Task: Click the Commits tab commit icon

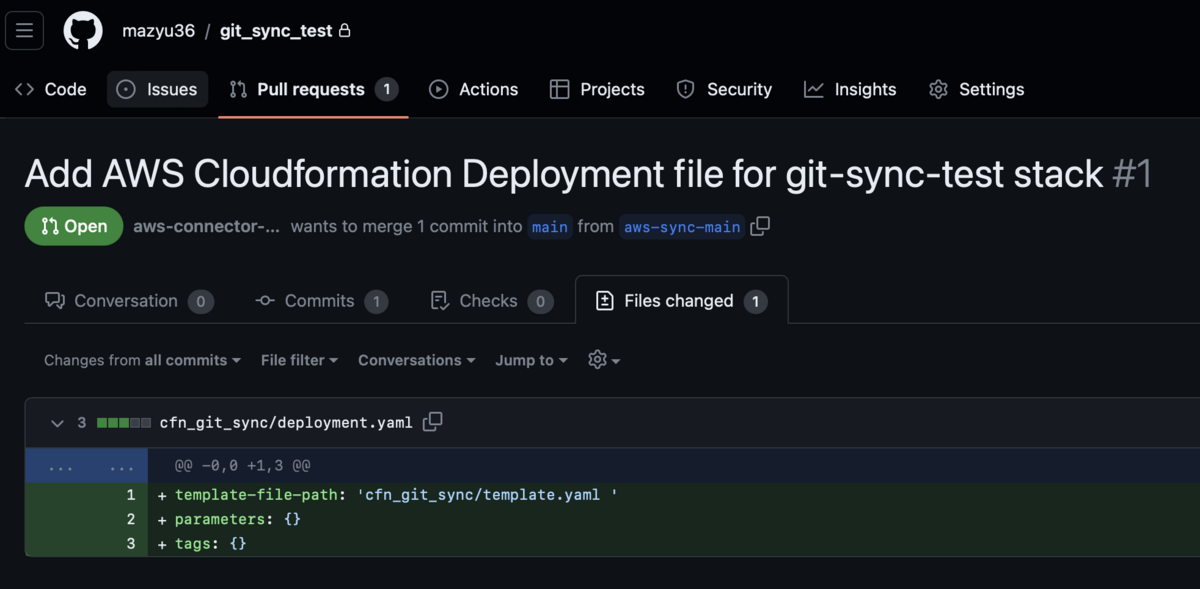Action: click(264, 300)
